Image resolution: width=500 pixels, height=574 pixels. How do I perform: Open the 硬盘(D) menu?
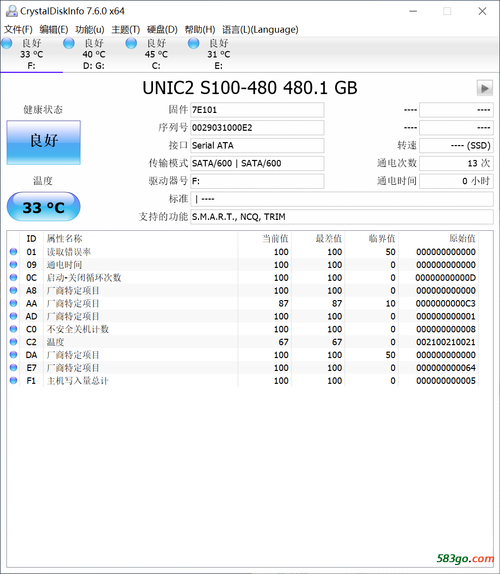(162, 29)
